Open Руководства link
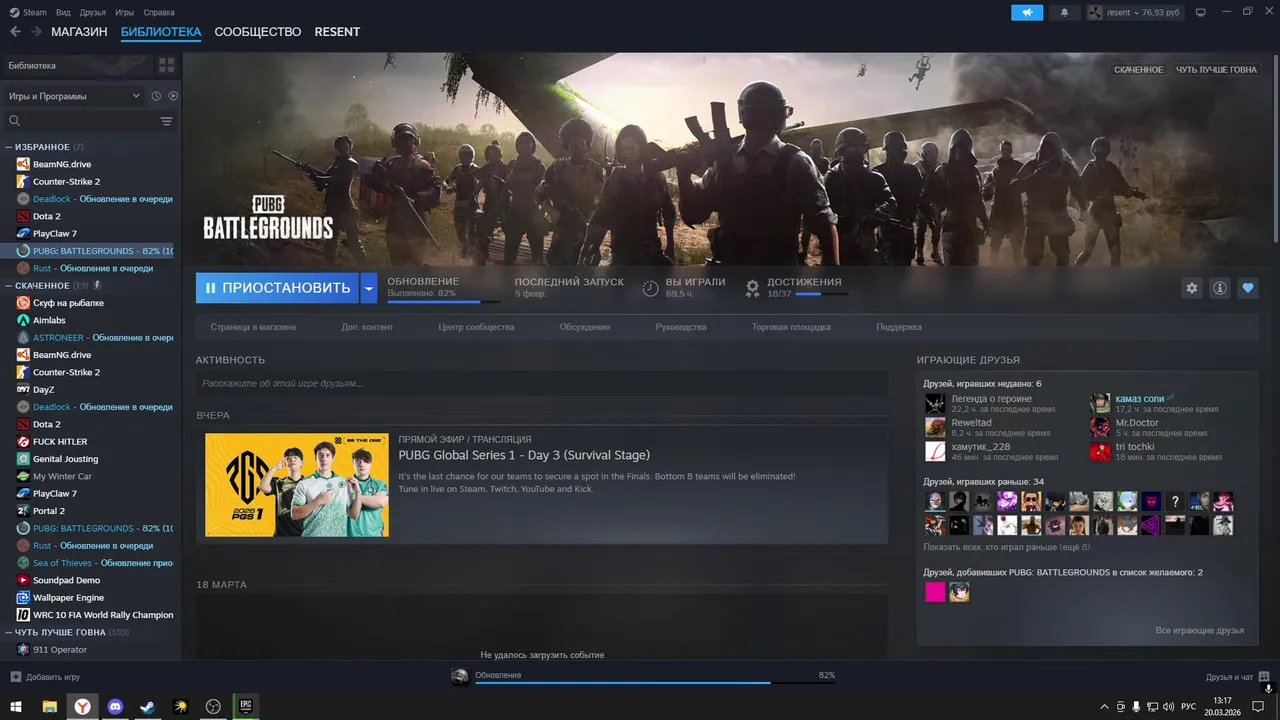Image resolution: width=1280 pixels, height=720 pixels. click(x=681, y=327)
